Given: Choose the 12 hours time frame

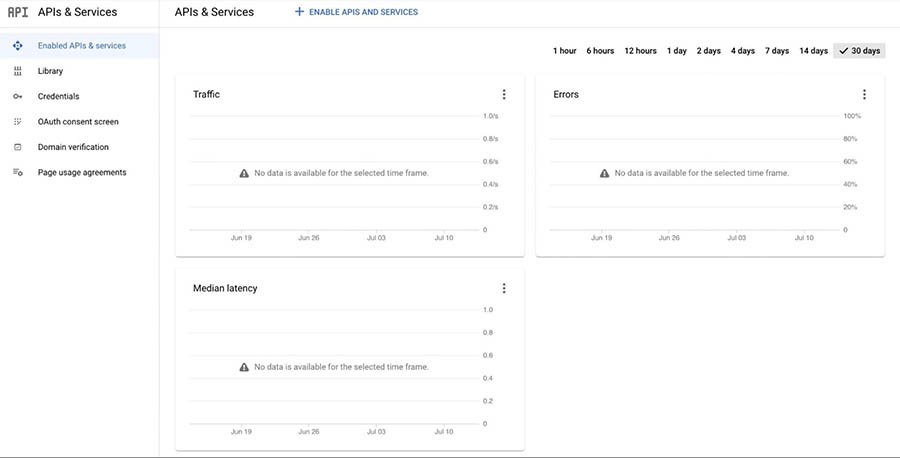Looking at the screenshot, I should point(640,51).
